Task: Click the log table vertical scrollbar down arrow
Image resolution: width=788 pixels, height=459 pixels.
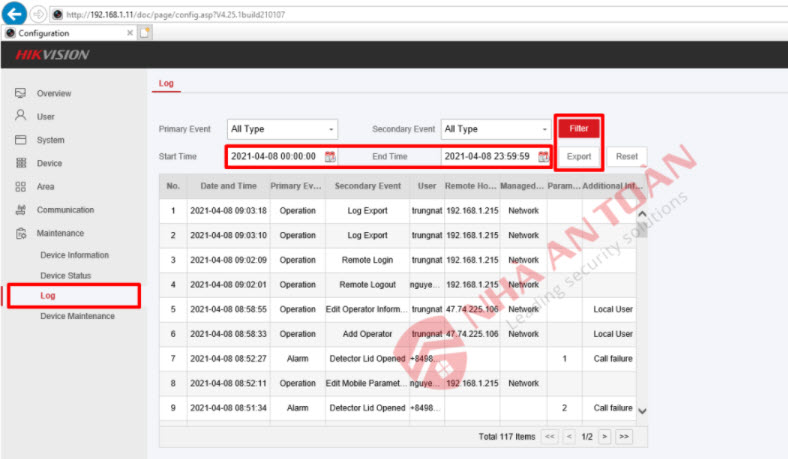Action: pyautogui.click(x=642, y=410)
